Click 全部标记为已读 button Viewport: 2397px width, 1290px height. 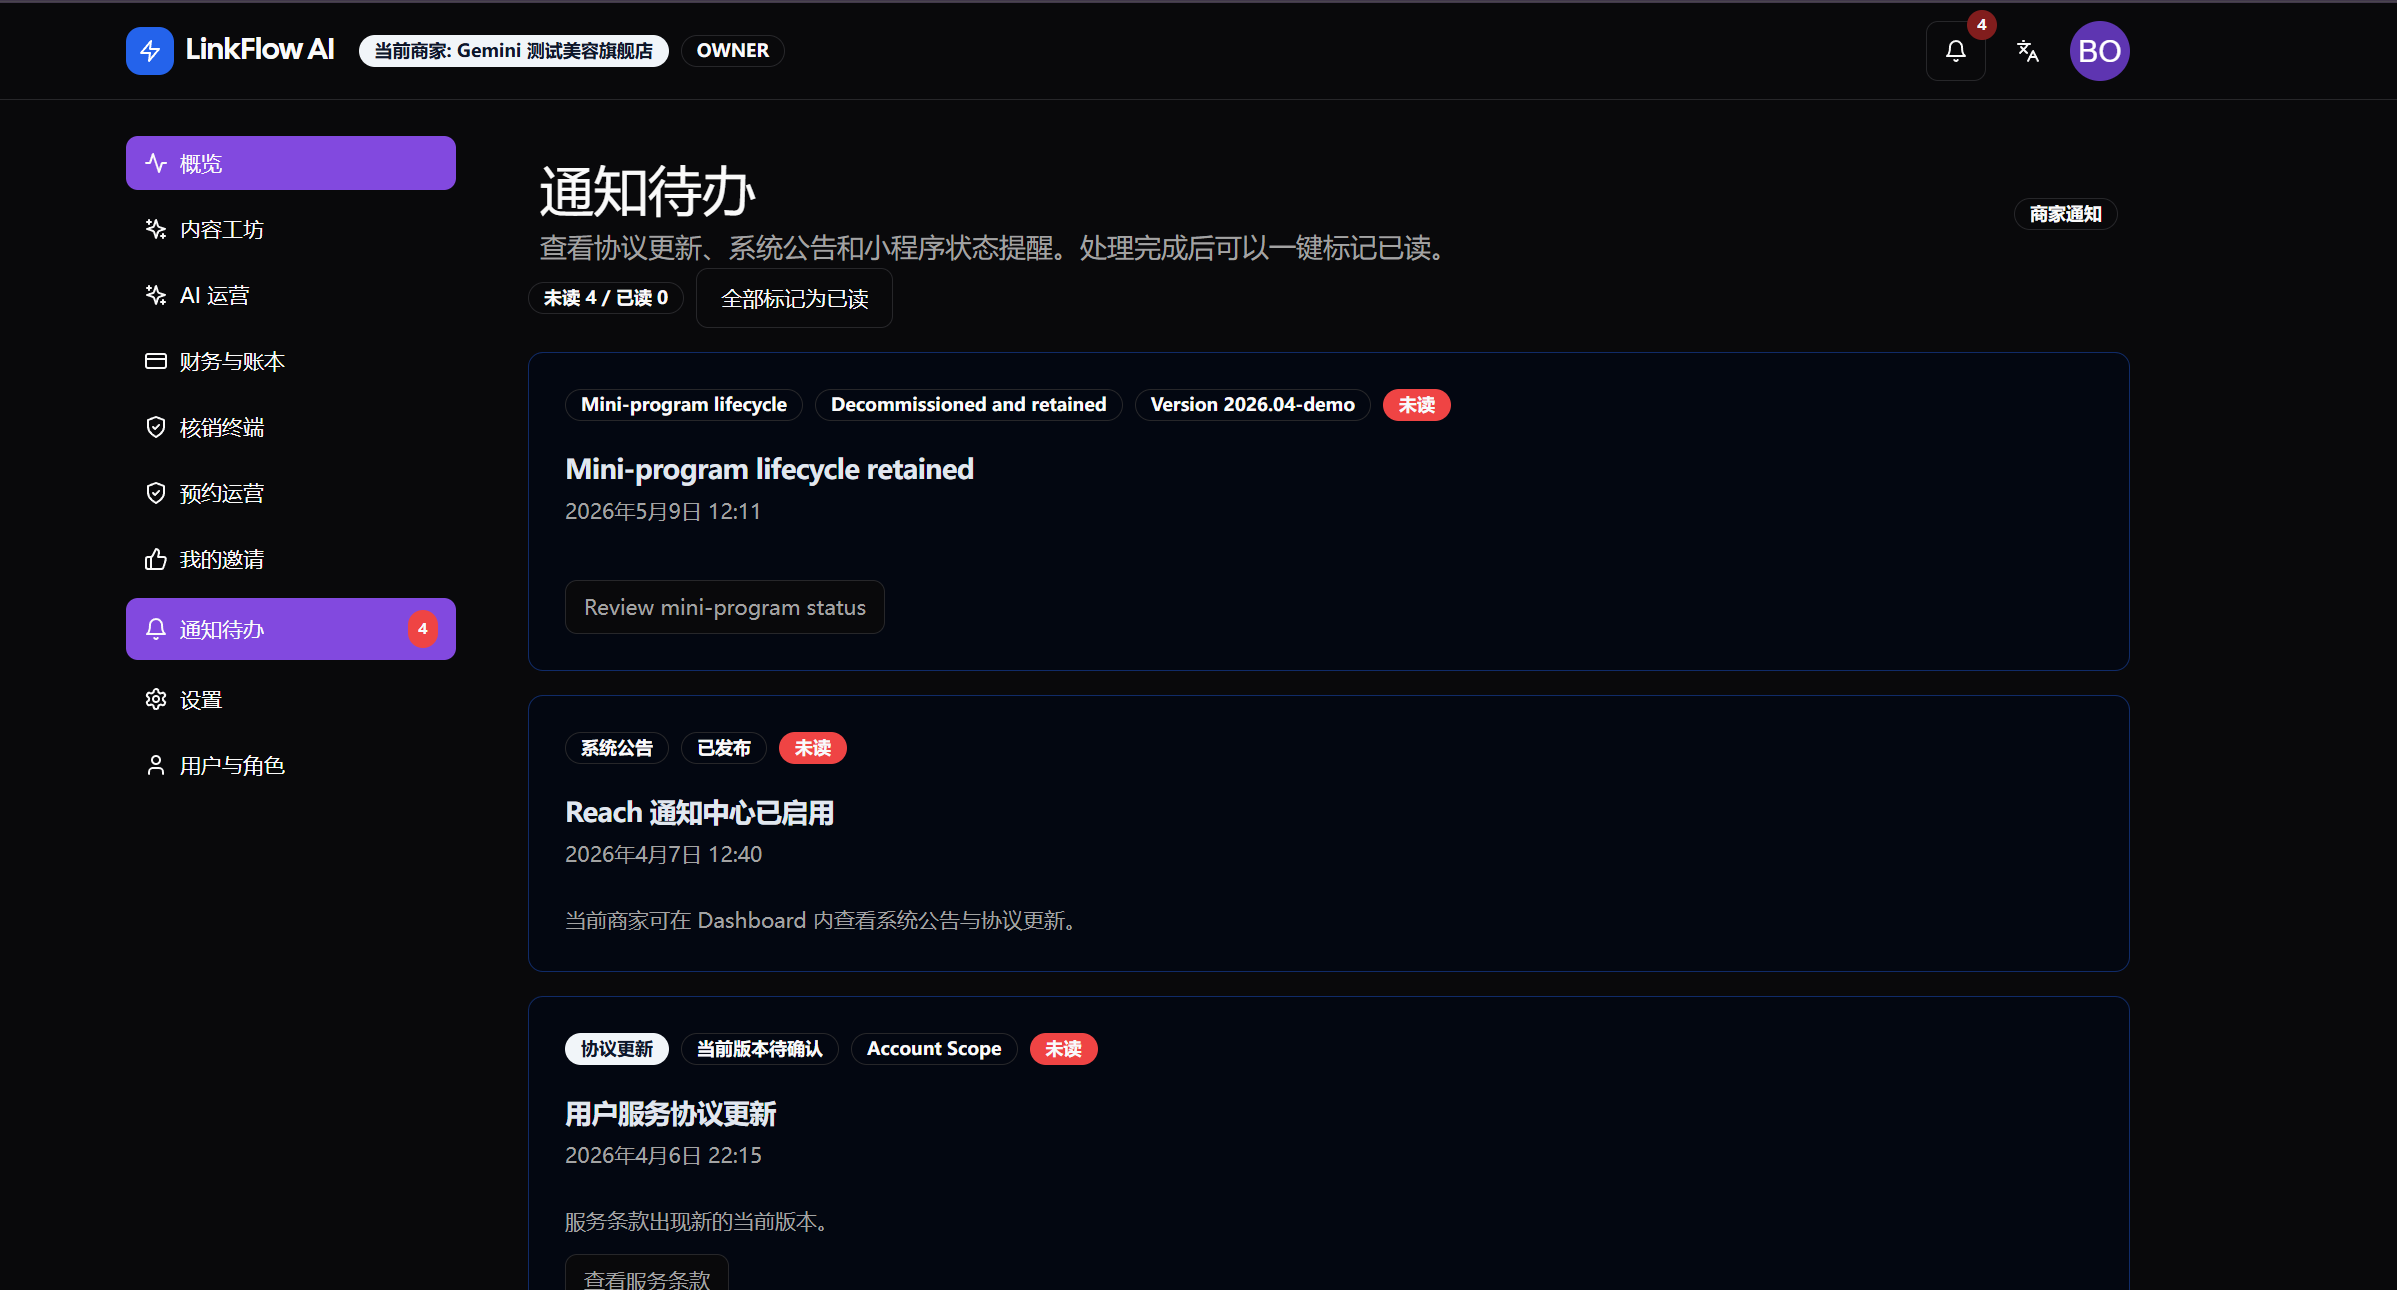[x=794, y=298]
